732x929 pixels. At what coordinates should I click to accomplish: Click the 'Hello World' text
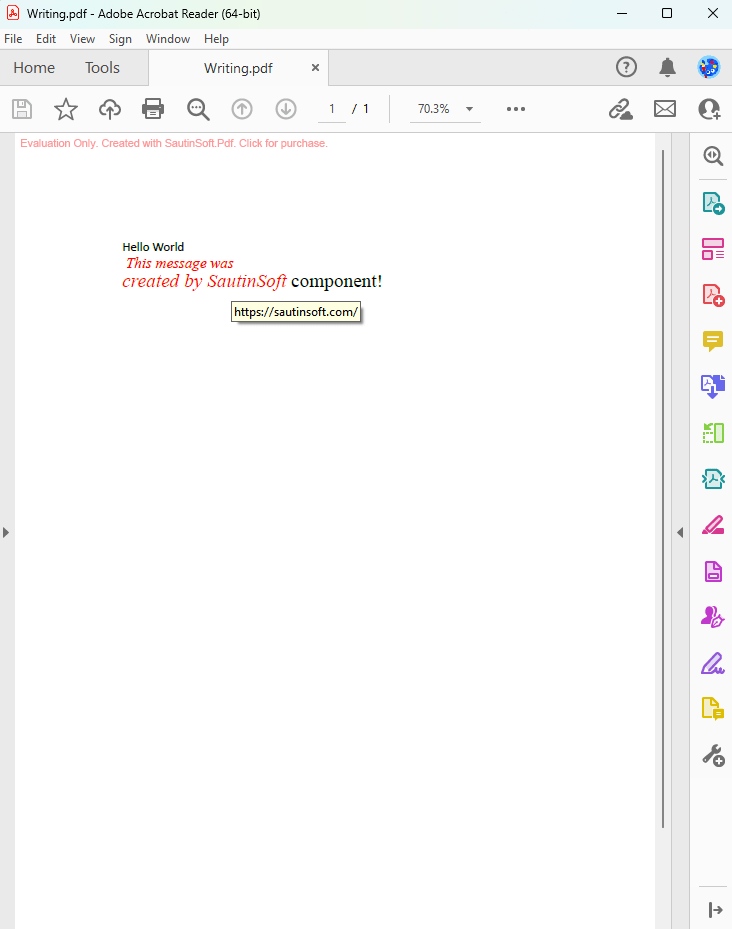click(153, 247)
